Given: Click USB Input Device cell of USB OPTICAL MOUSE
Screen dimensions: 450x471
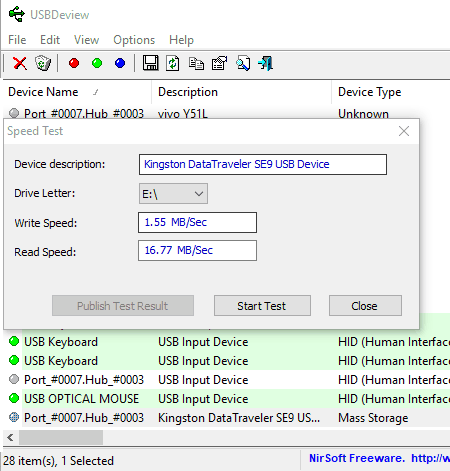Looking at the screenshot, I should tap(203, 399).
